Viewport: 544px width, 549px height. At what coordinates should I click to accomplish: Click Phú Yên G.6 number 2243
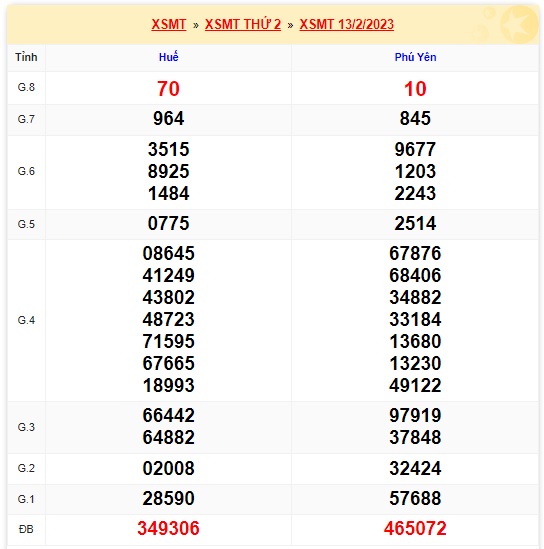pyautogui.click(x=415, y=194)
